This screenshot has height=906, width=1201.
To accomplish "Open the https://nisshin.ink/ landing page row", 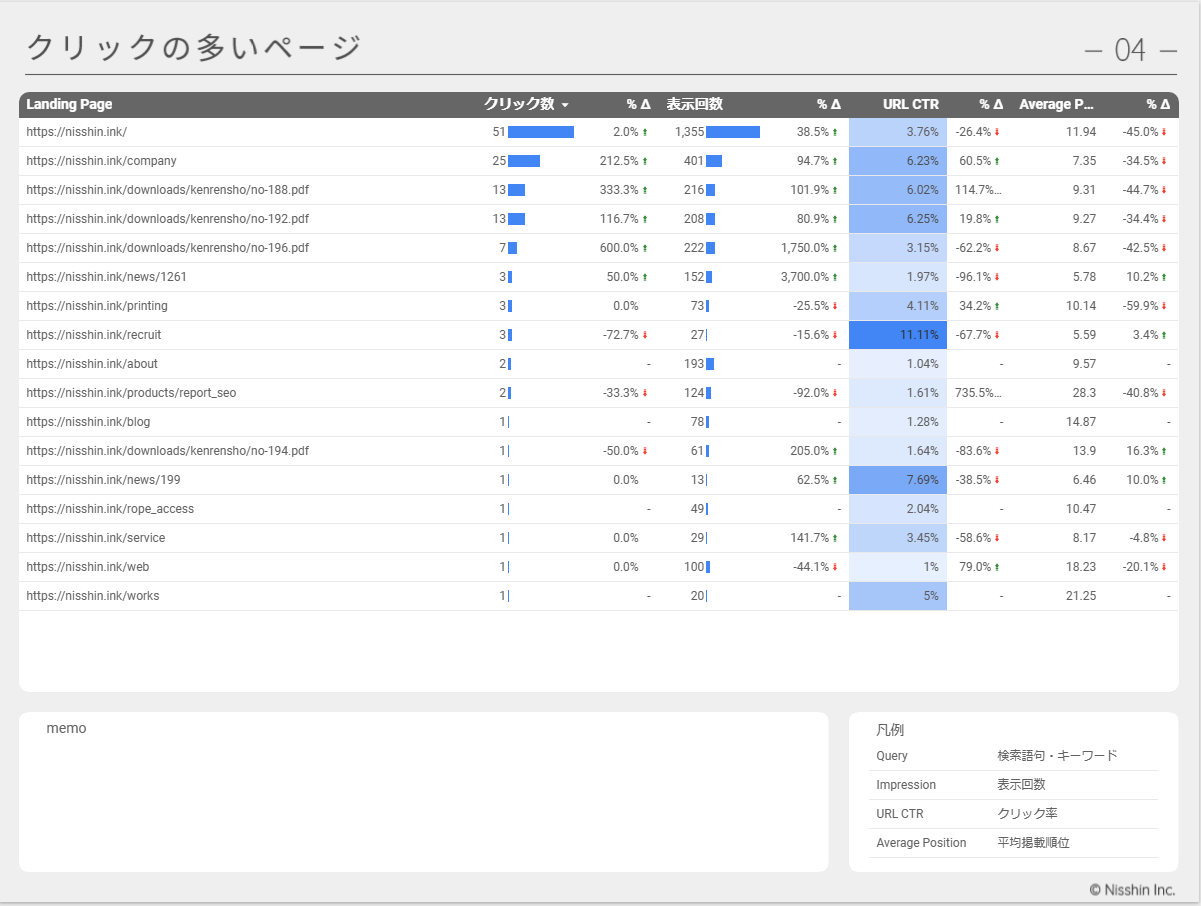I will pos(598,132).
